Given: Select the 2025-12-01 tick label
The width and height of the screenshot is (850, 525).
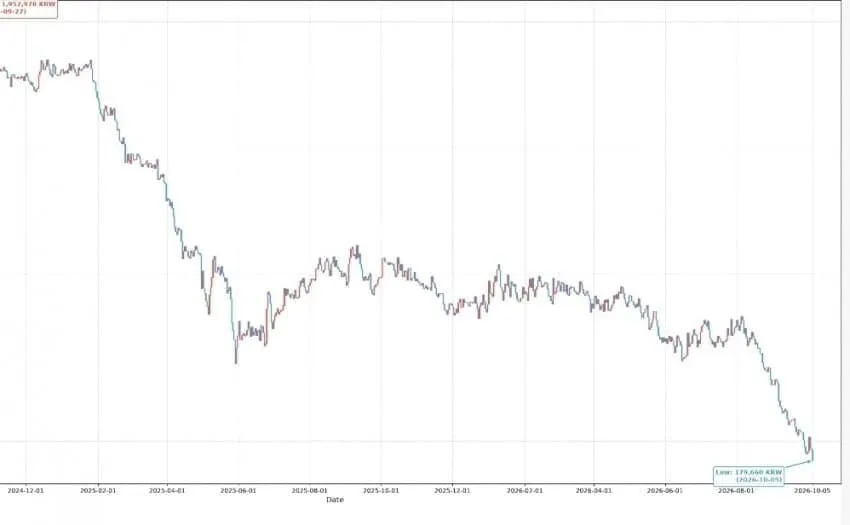Looking at the screenshot, I should pos(452,490).
